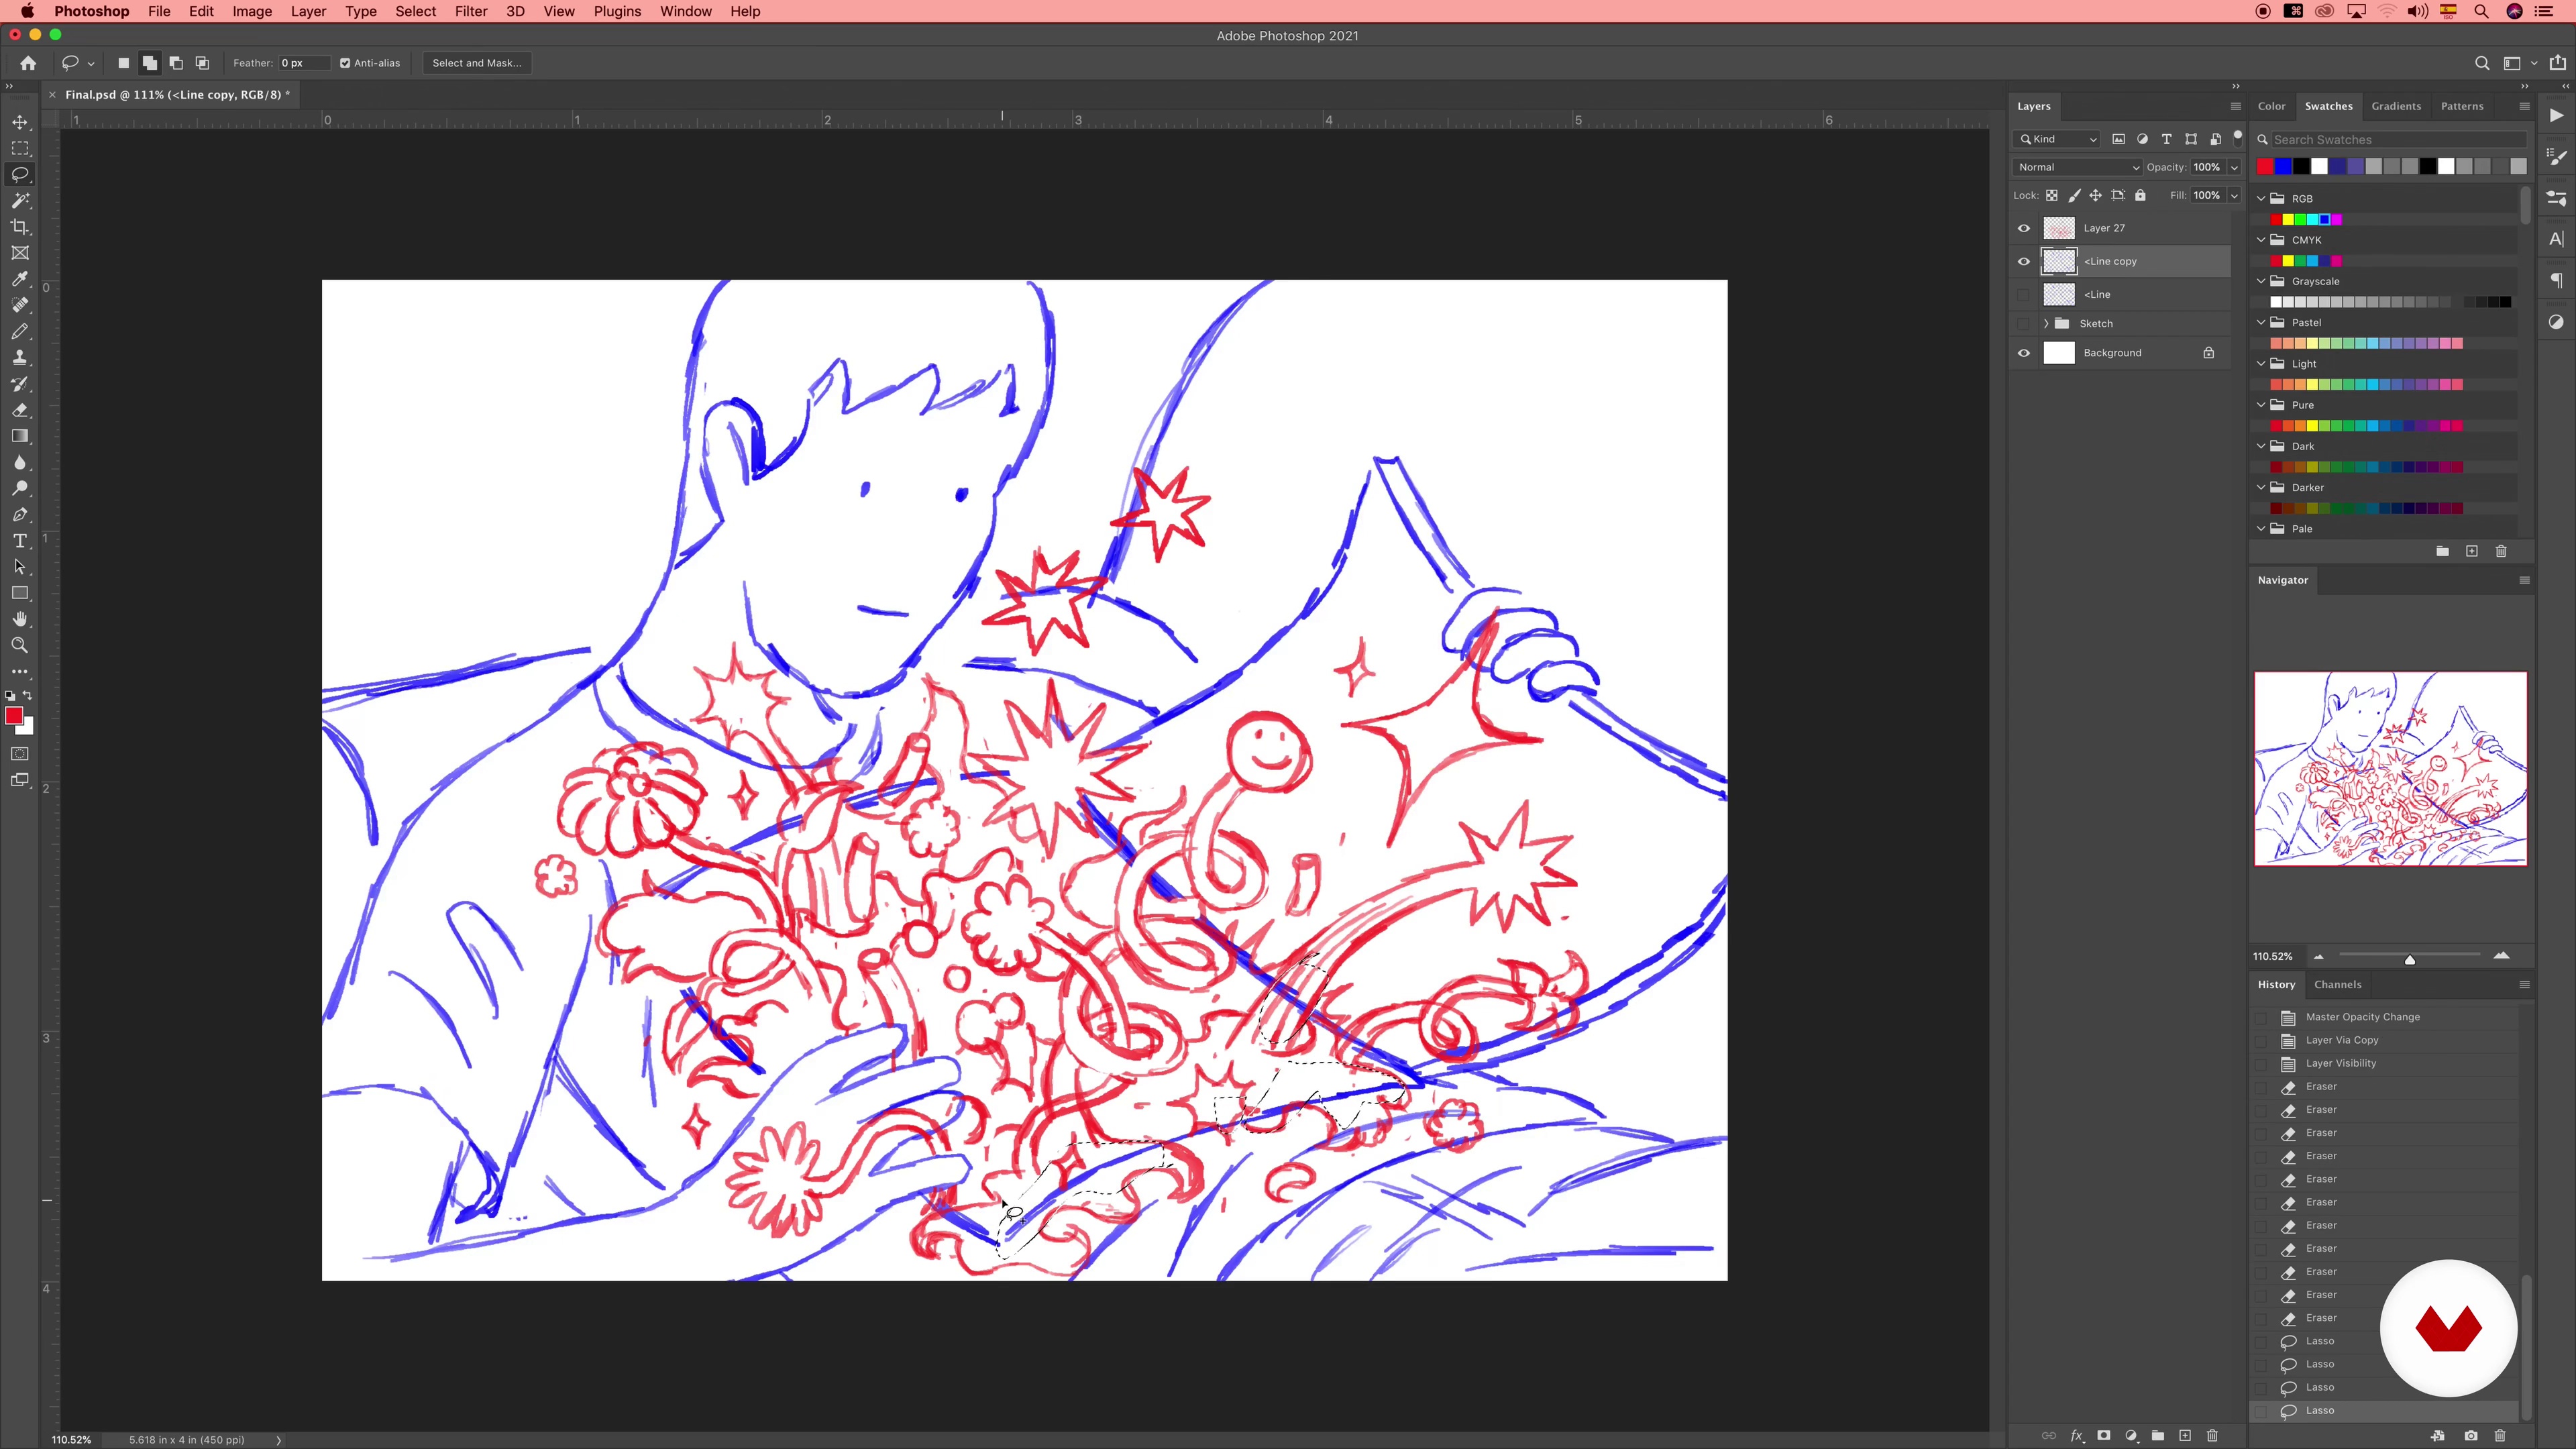Image resolution: width=2576 pixels, height=1449 pixels.
Task: Hide the Background layer eye icon
Action: 2024,353
